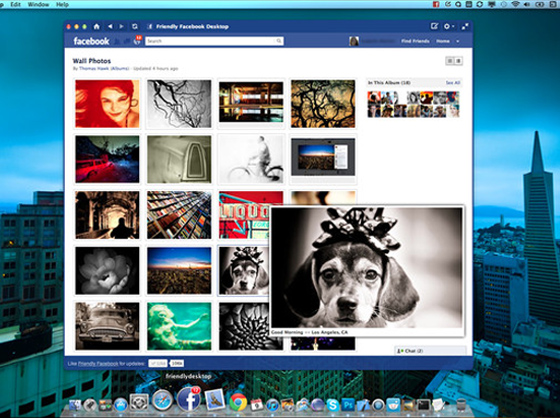Open the black-and-white flower thumbnail
Screen dimensions: 560x418
108,270
